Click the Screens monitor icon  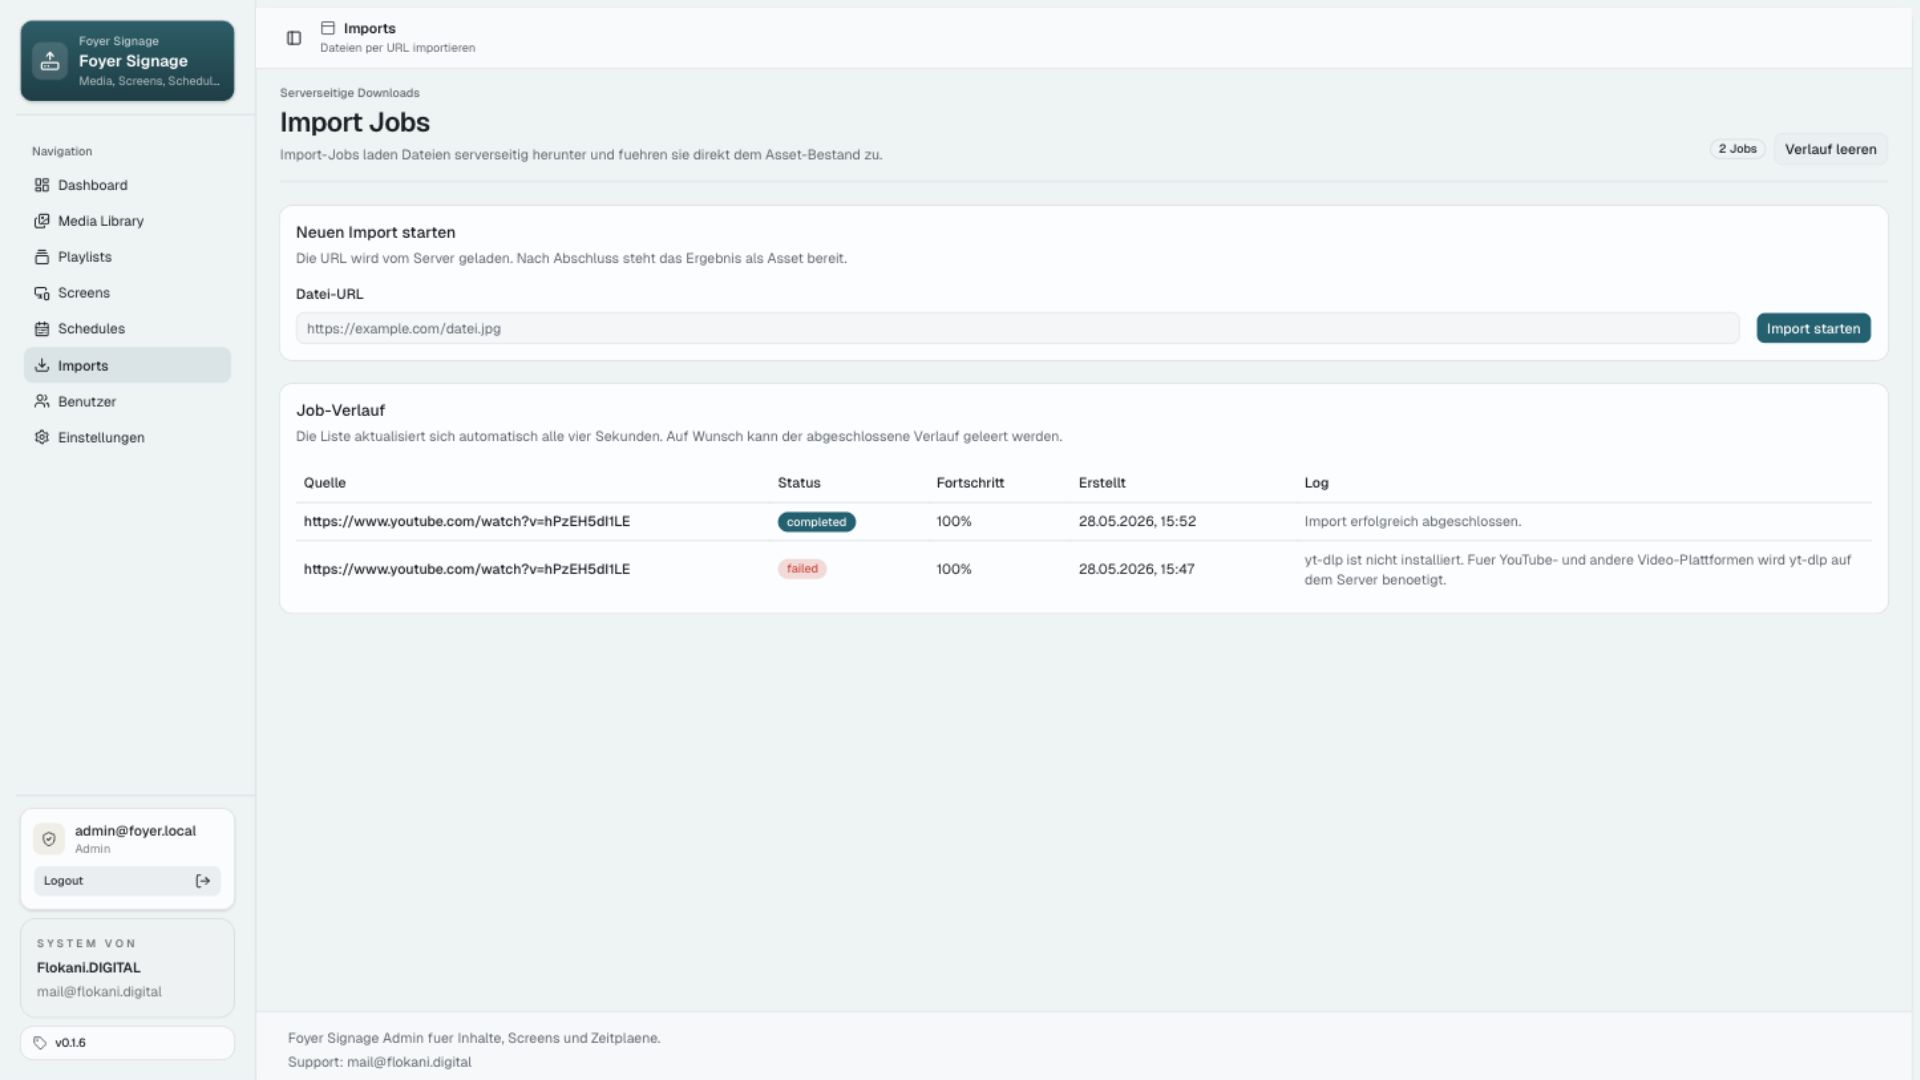tap(42, 293)
